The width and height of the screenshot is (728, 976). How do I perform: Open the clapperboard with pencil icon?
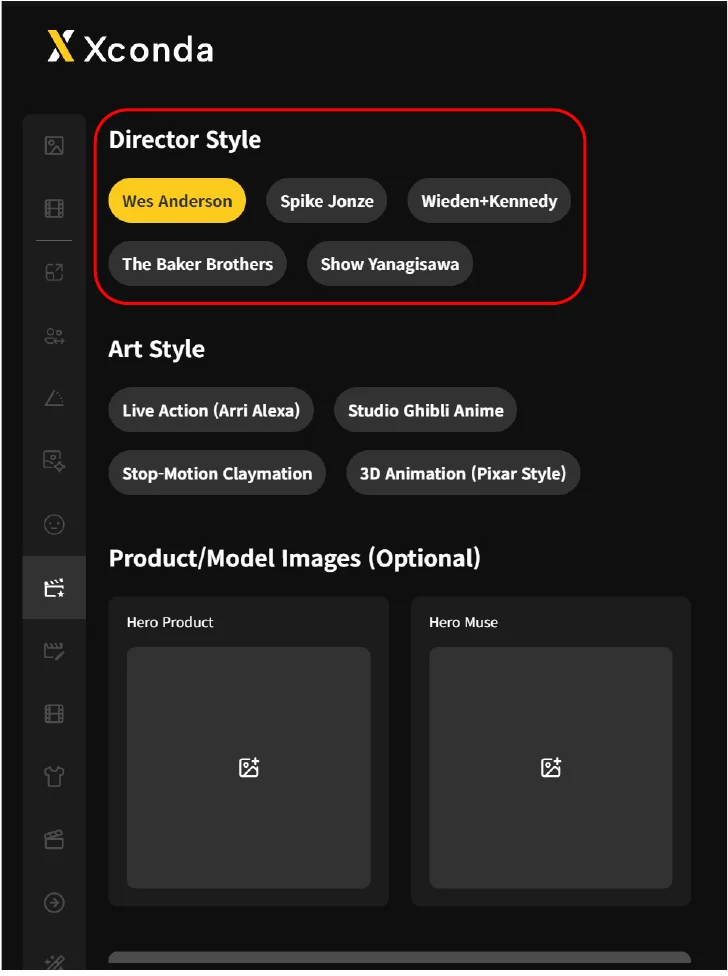54,651
